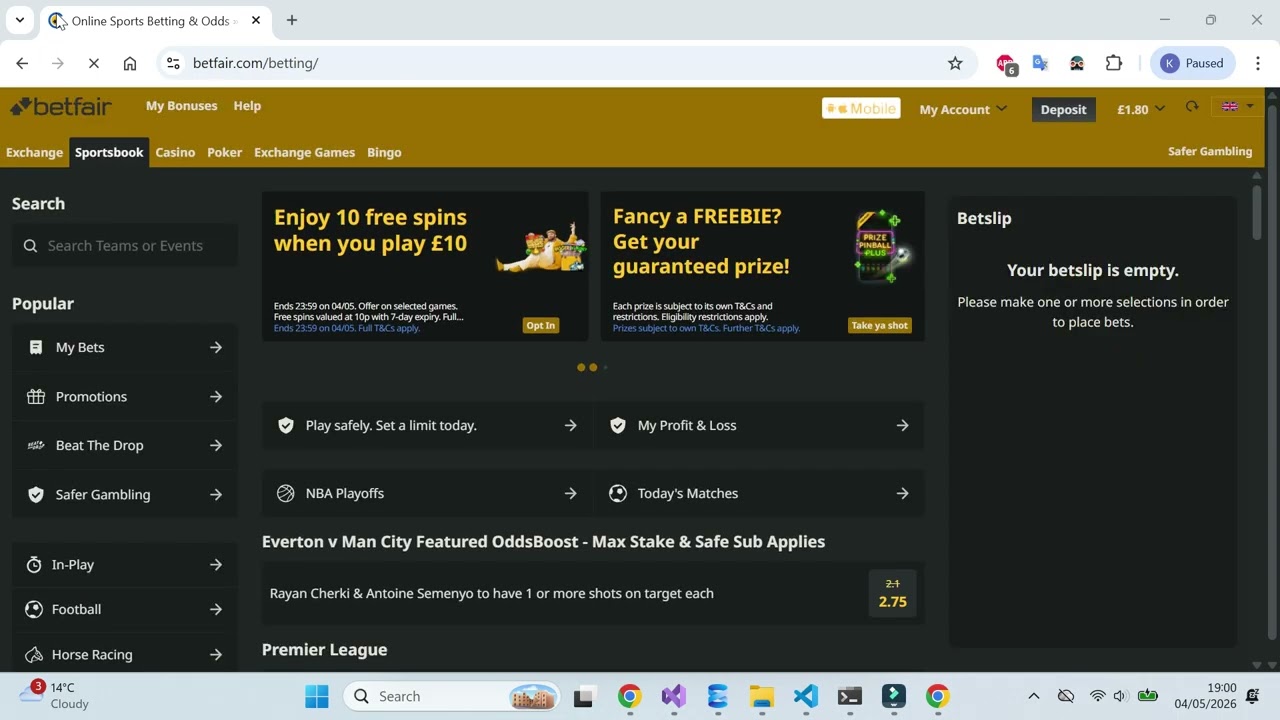Click the Take ya shot button
1280x720 pixels.
pos(880,325)
